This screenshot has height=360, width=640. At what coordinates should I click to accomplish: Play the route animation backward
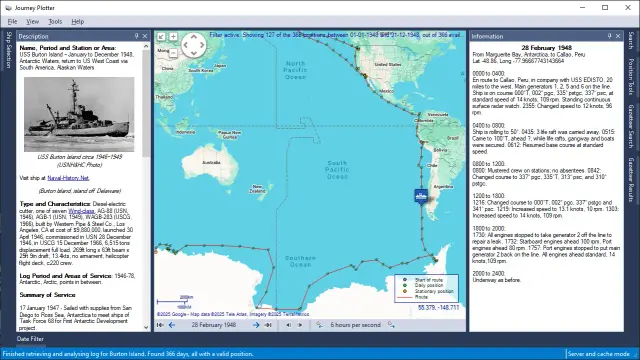tap(289, 325)
